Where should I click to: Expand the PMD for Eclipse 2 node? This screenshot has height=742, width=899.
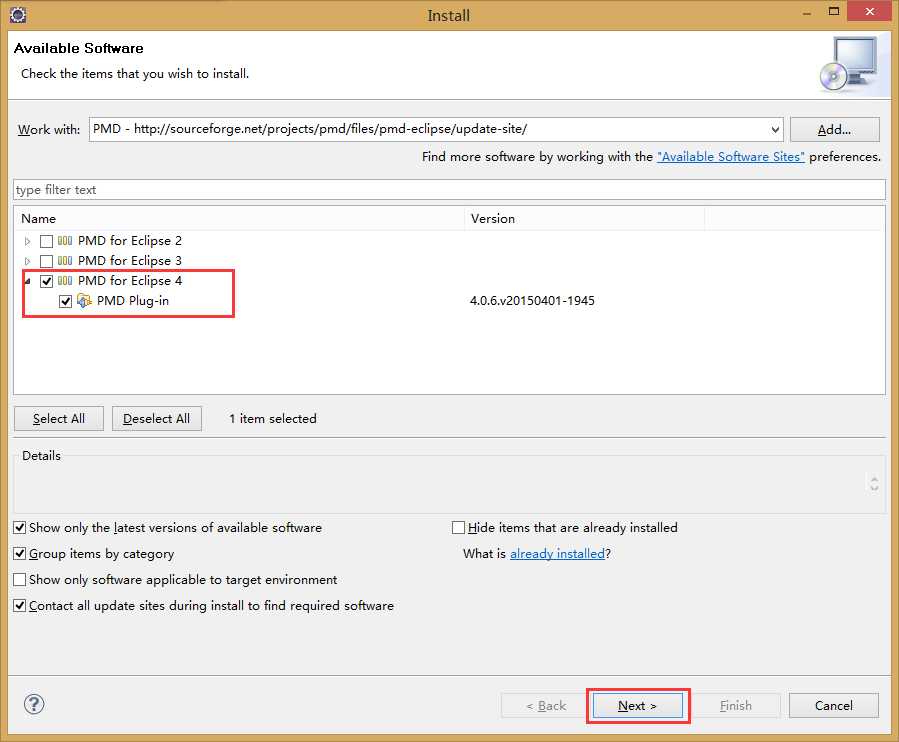coord(27,241)
